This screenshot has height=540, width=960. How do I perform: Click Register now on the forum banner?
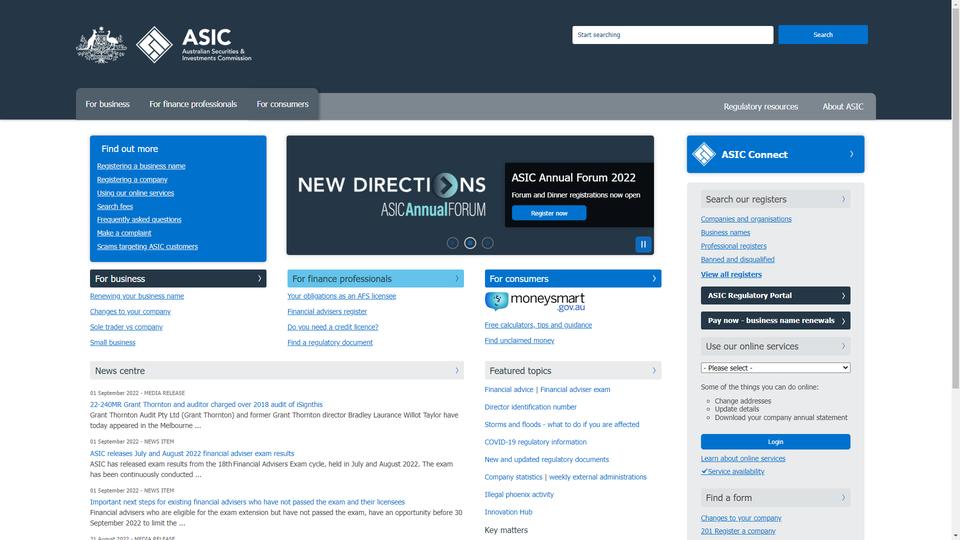pyautogui.click(x=549, y=213)
